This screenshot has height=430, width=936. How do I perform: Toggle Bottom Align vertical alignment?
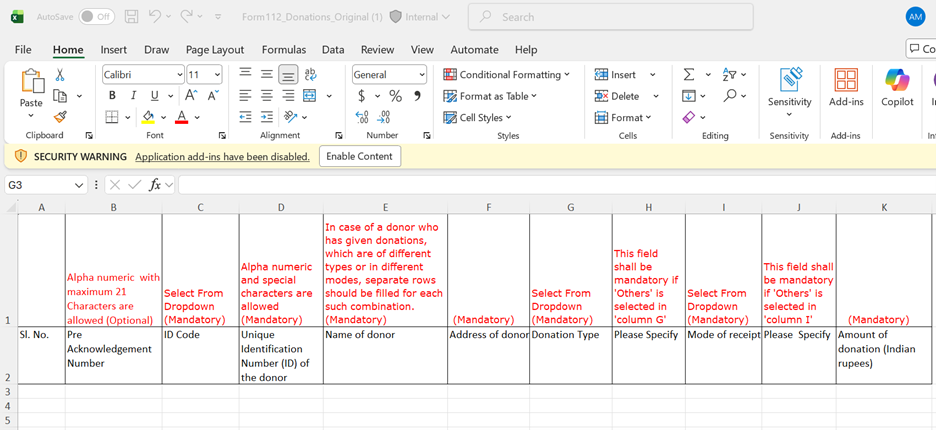click(x=288, y=74)
